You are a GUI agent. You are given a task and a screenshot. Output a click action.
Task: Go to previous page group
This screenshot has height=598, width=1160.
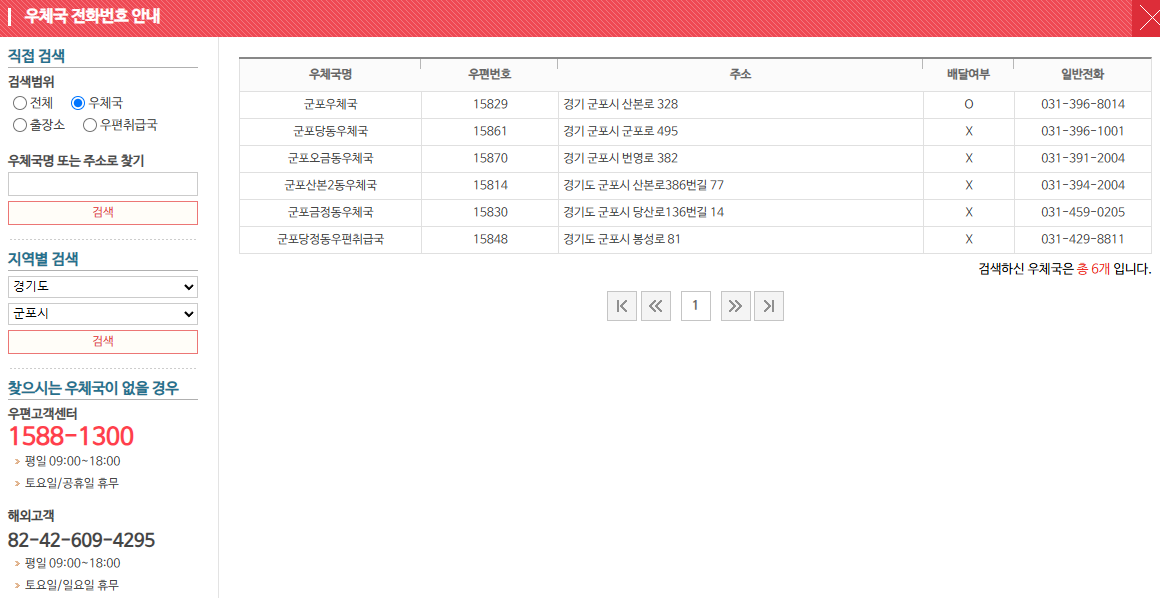(x=655, y=306)
